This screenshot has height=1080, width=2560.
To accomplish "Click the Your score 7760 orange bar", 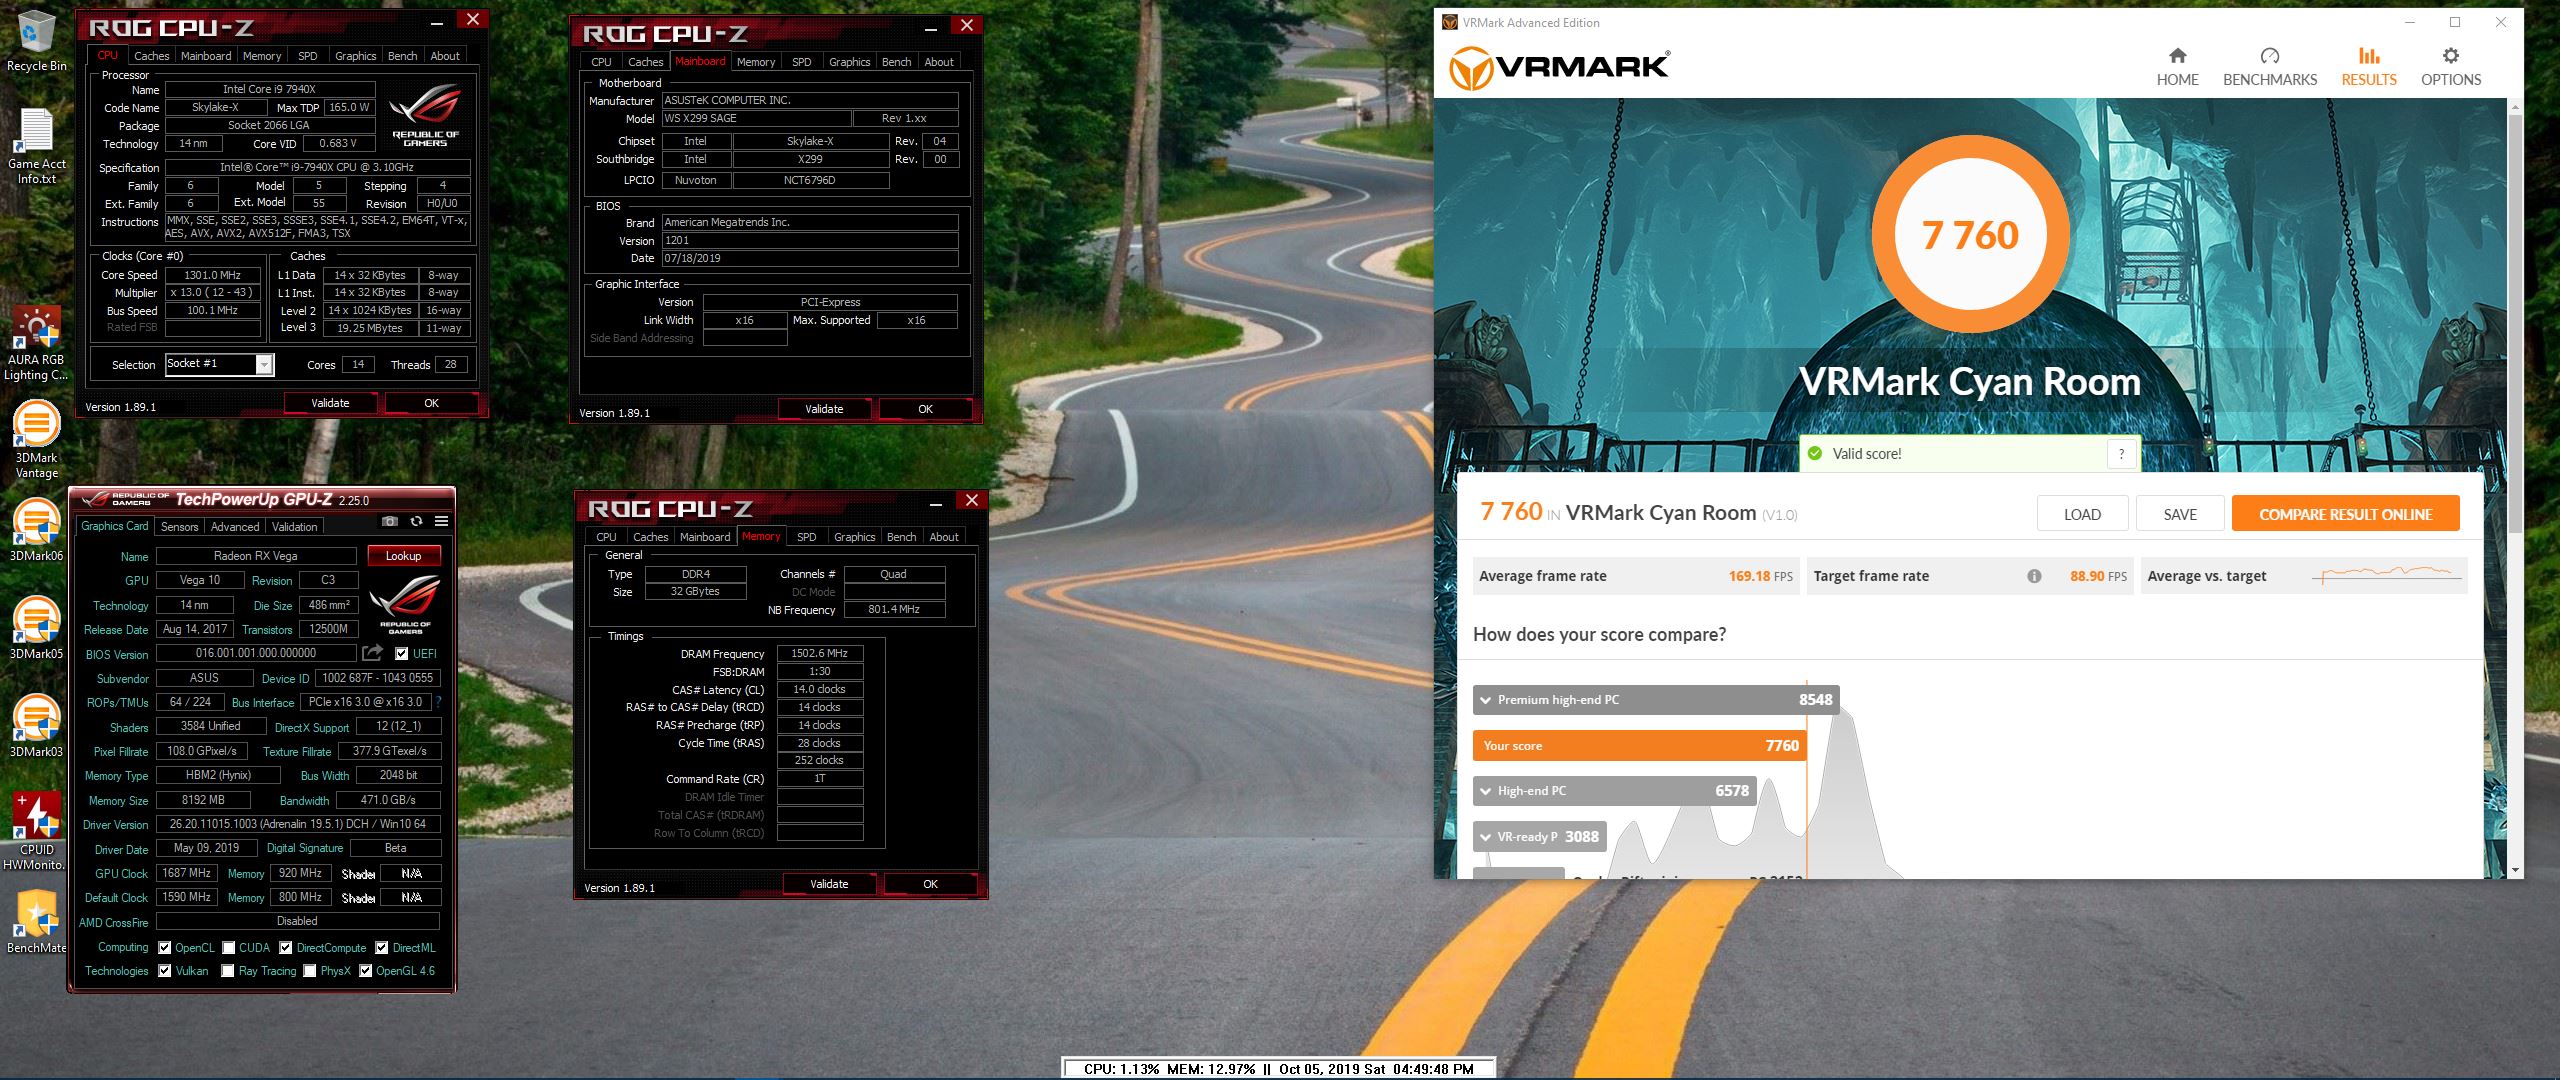I will 1639,746.
